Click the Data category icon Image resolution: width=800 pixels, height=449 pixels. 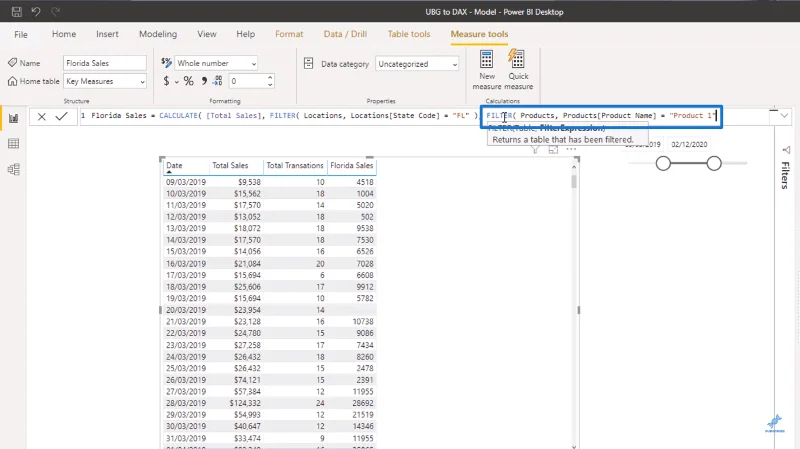click(308, 63)
